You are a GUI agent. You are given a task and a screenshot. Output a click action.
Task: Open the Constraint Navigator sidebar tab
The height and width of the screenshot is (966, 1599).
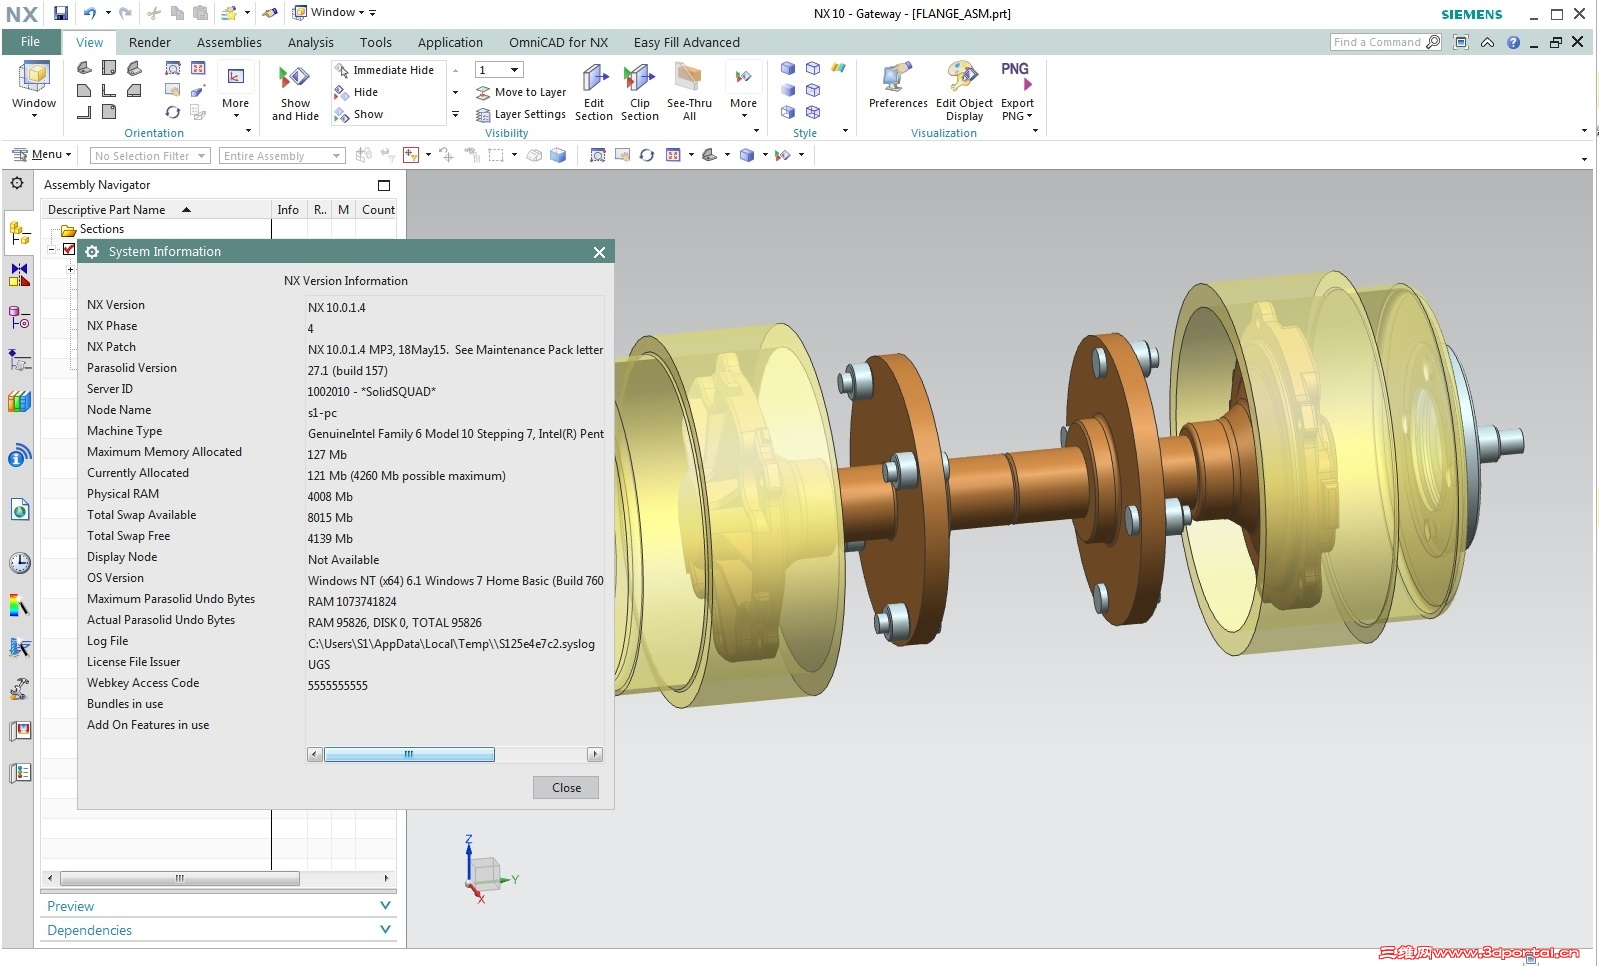(x=19, y=274)
